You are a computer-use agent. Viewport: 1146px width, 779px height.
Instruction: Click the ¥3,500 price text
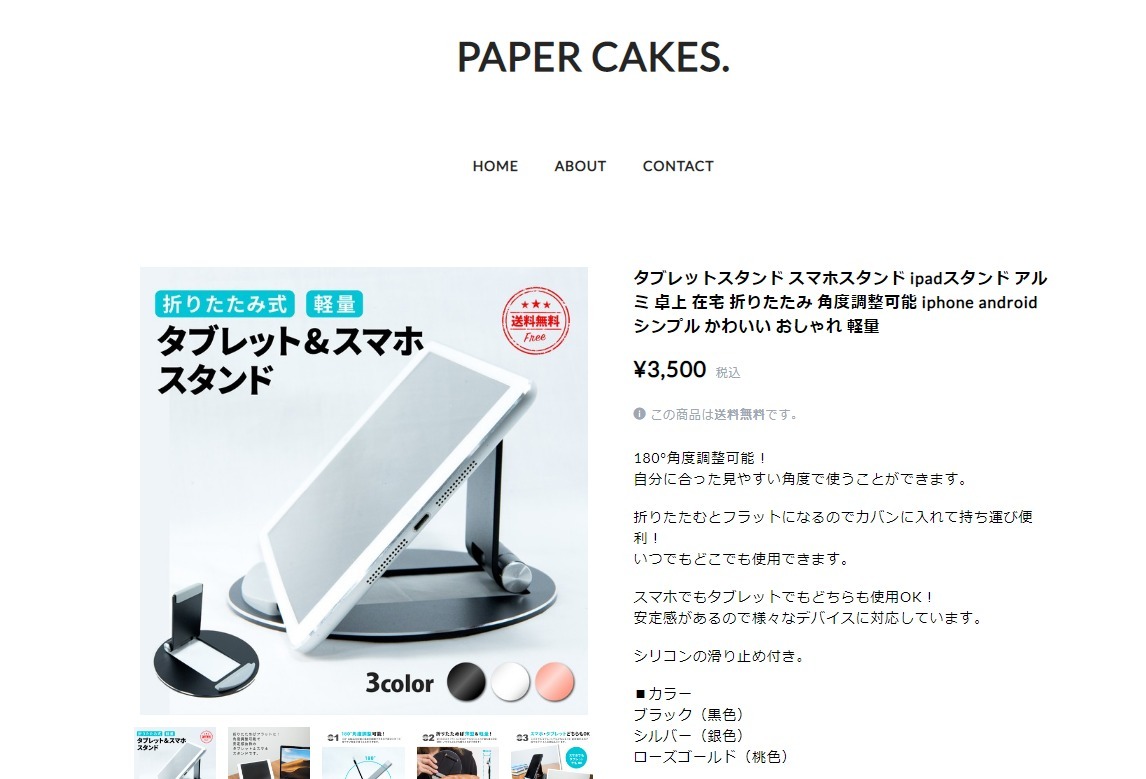(x=669, y=369)
